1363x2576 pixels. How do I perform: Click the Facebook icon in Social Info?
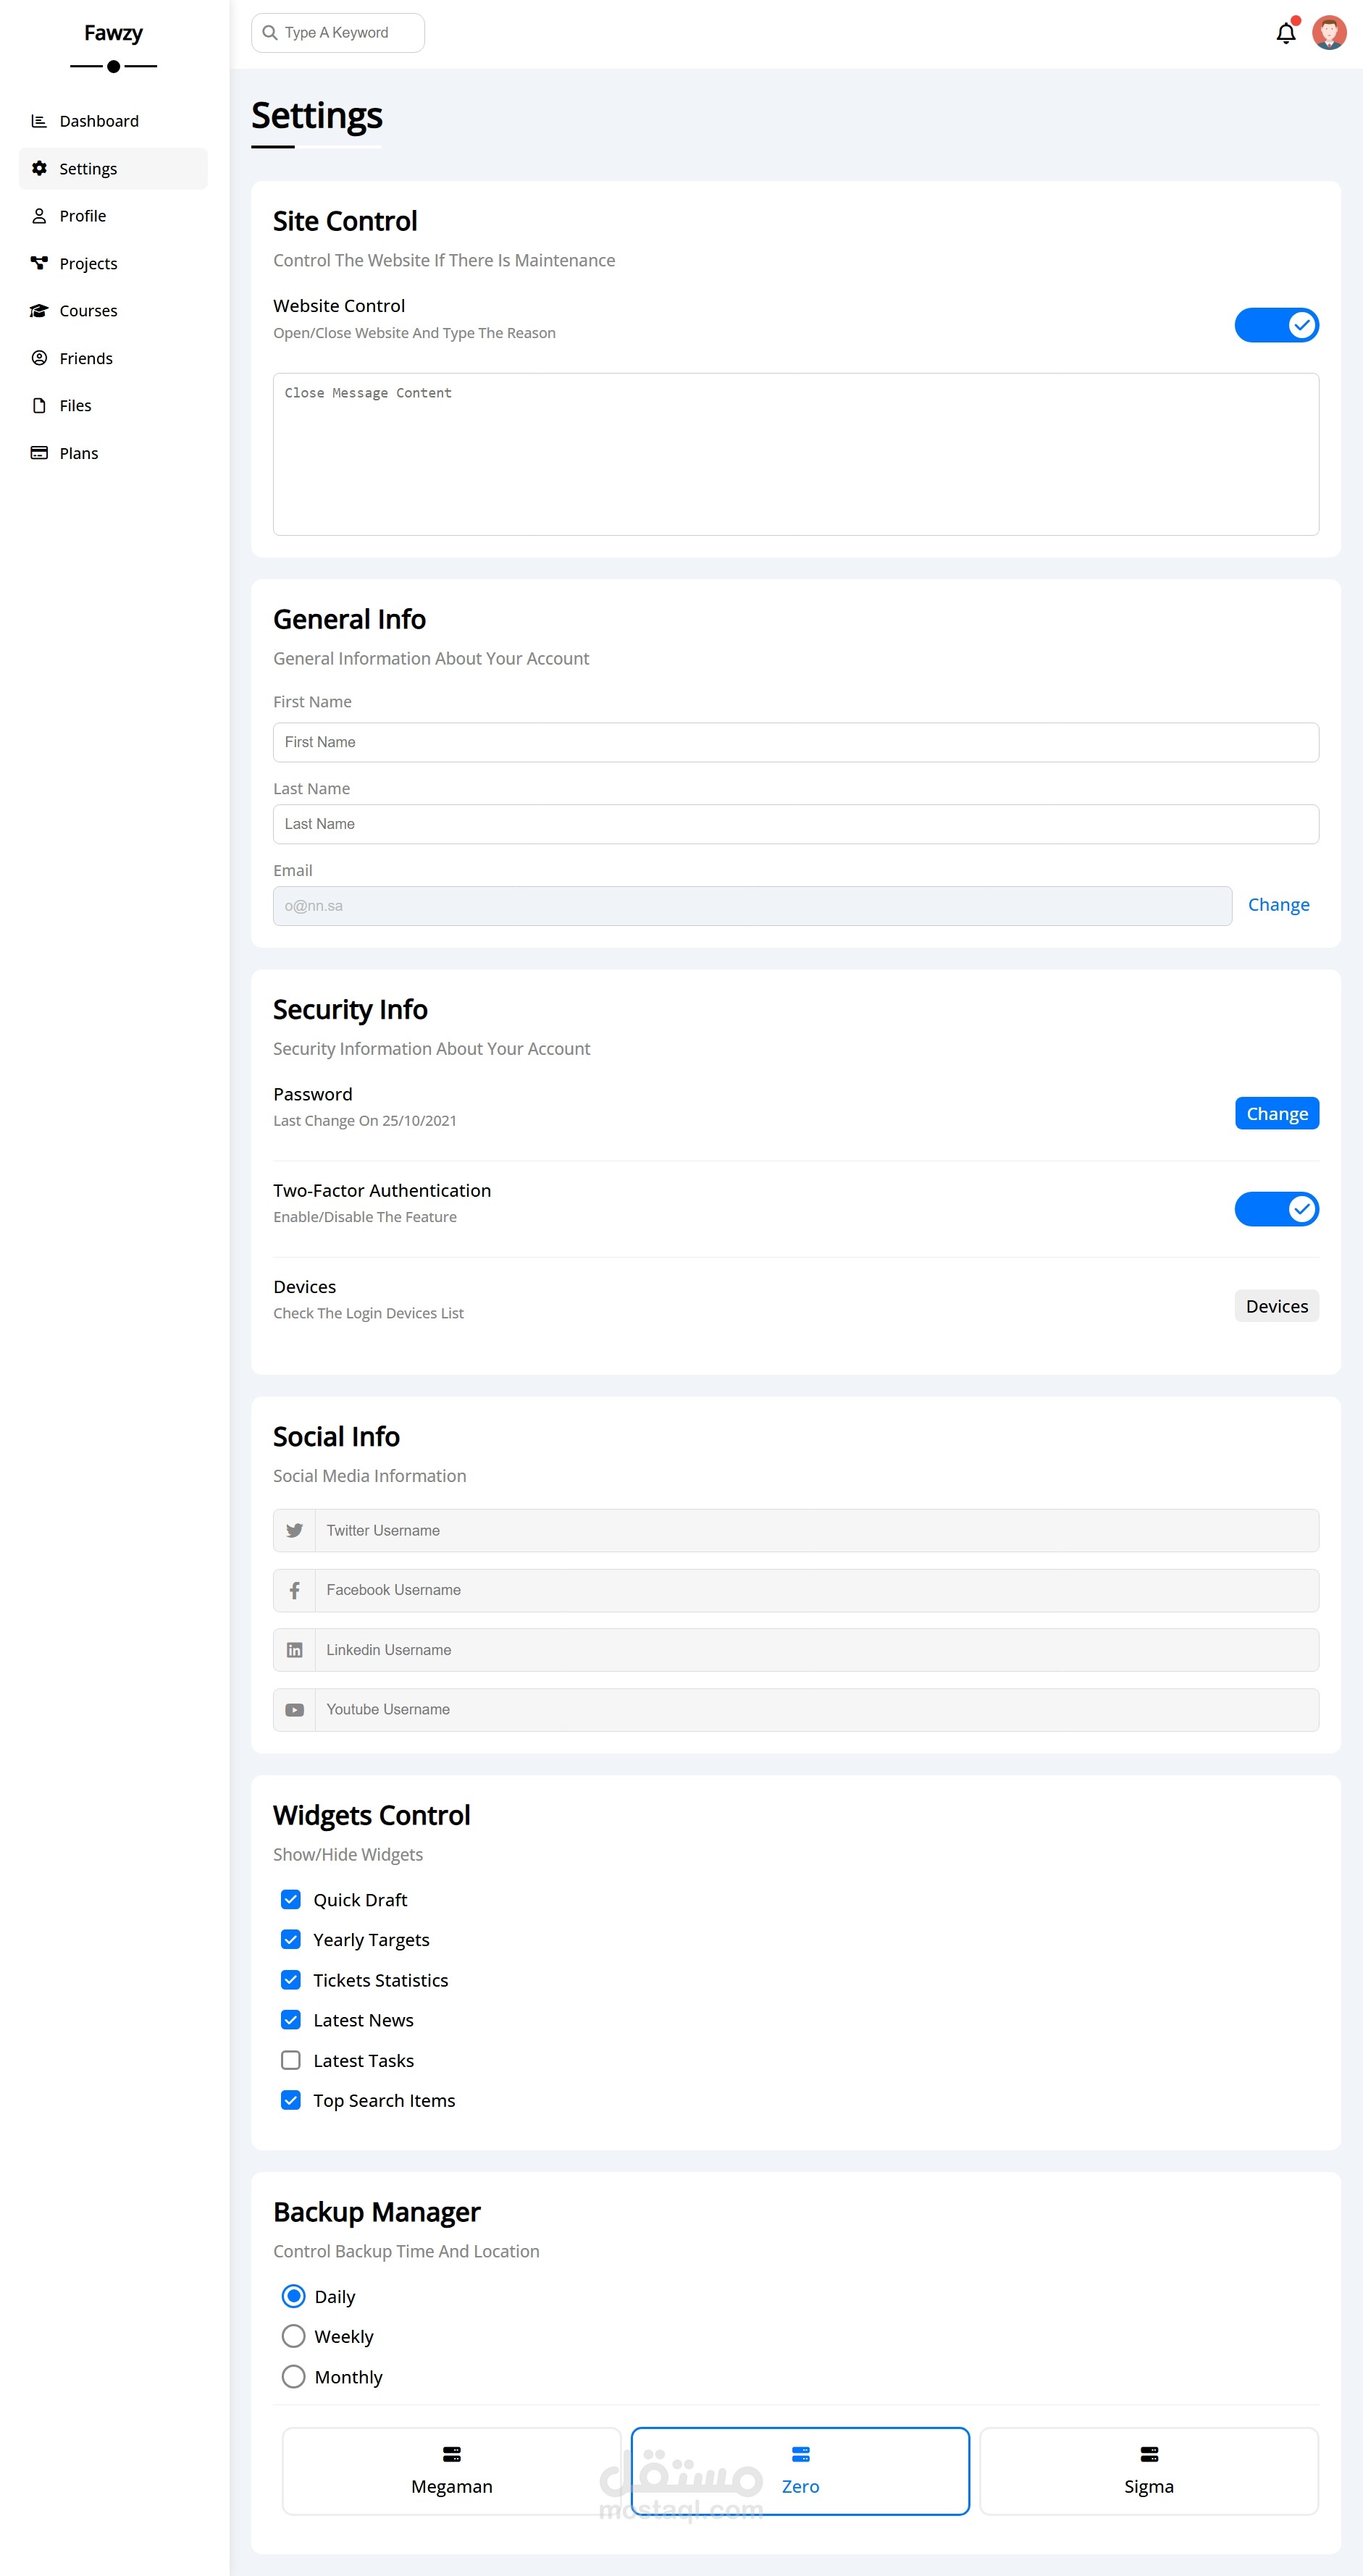click(x=294, y=1590)
